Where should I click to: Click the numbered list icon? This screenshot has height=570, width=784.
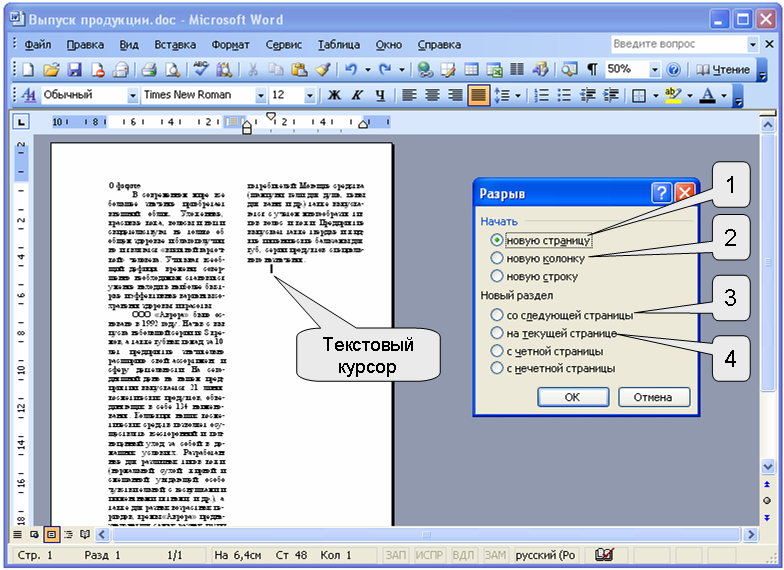541,96
